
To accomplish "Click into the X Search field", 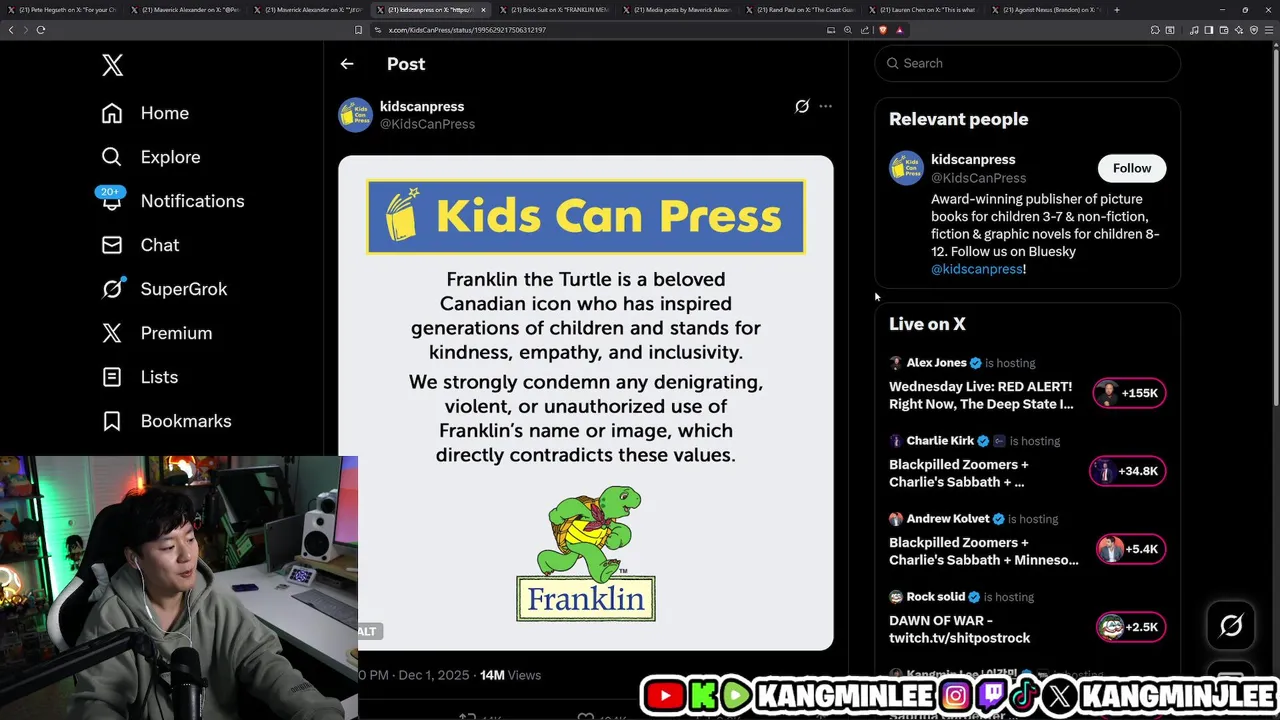I will tap(1028, 63).
